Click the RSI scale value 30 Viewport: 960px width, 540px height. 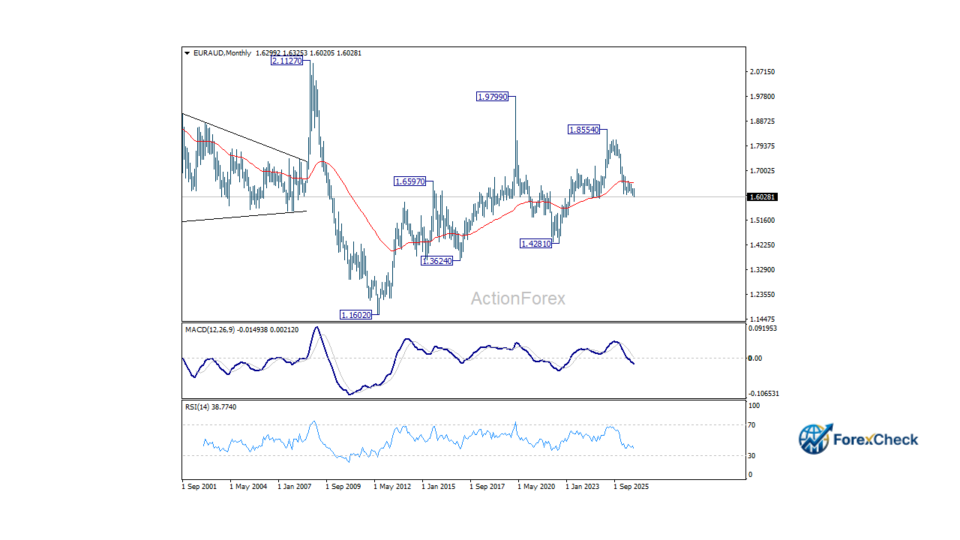point(752,456)
